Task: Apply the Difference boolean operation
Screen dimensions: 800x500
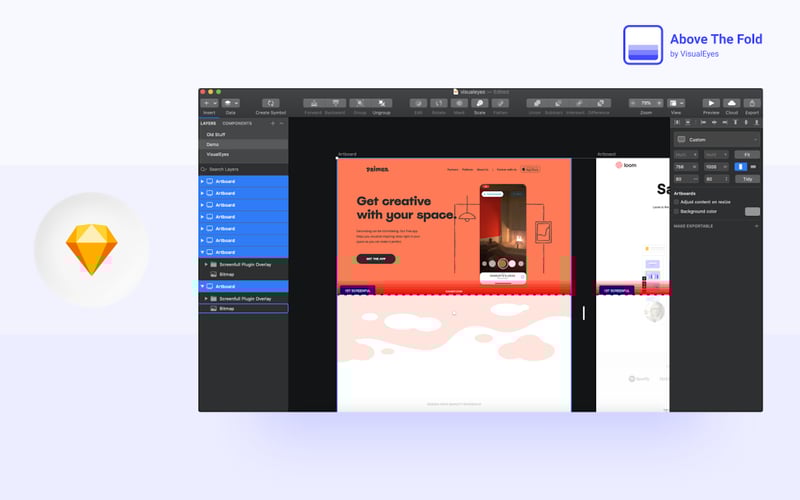Action: [x=601, y=103]
